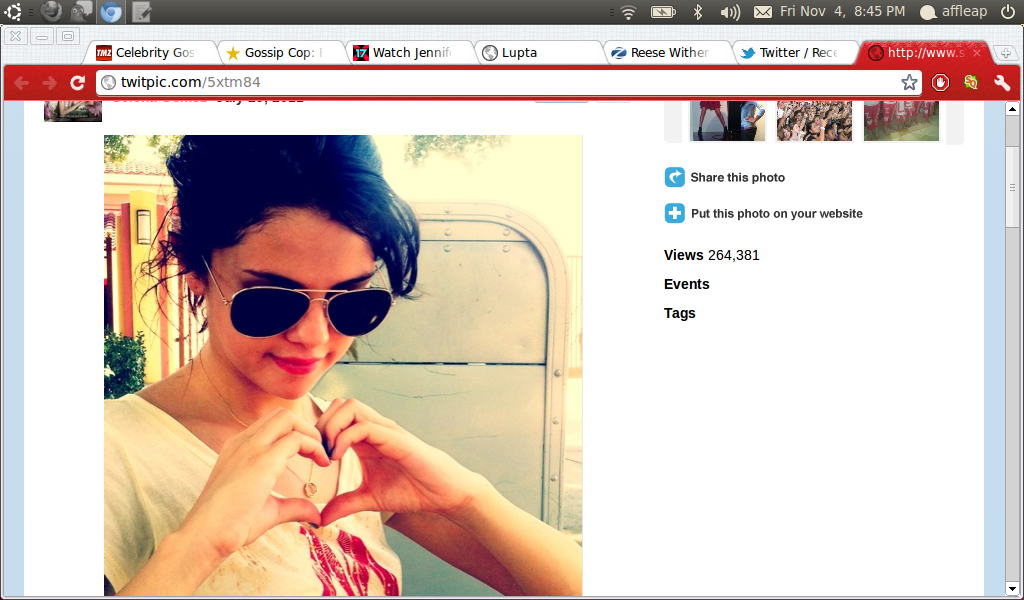Image resolution: width=1024 pixels, height=600 pixels.
Task: Switch to the Chromium panel launcher
Action: tap(110, 11)
